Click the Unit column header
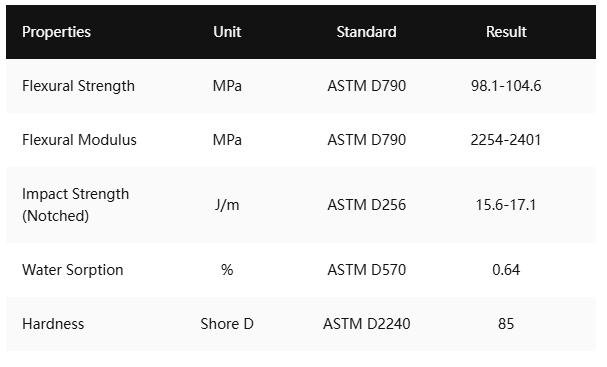Viewport: 607px width, 367px height. pos(227,32)
